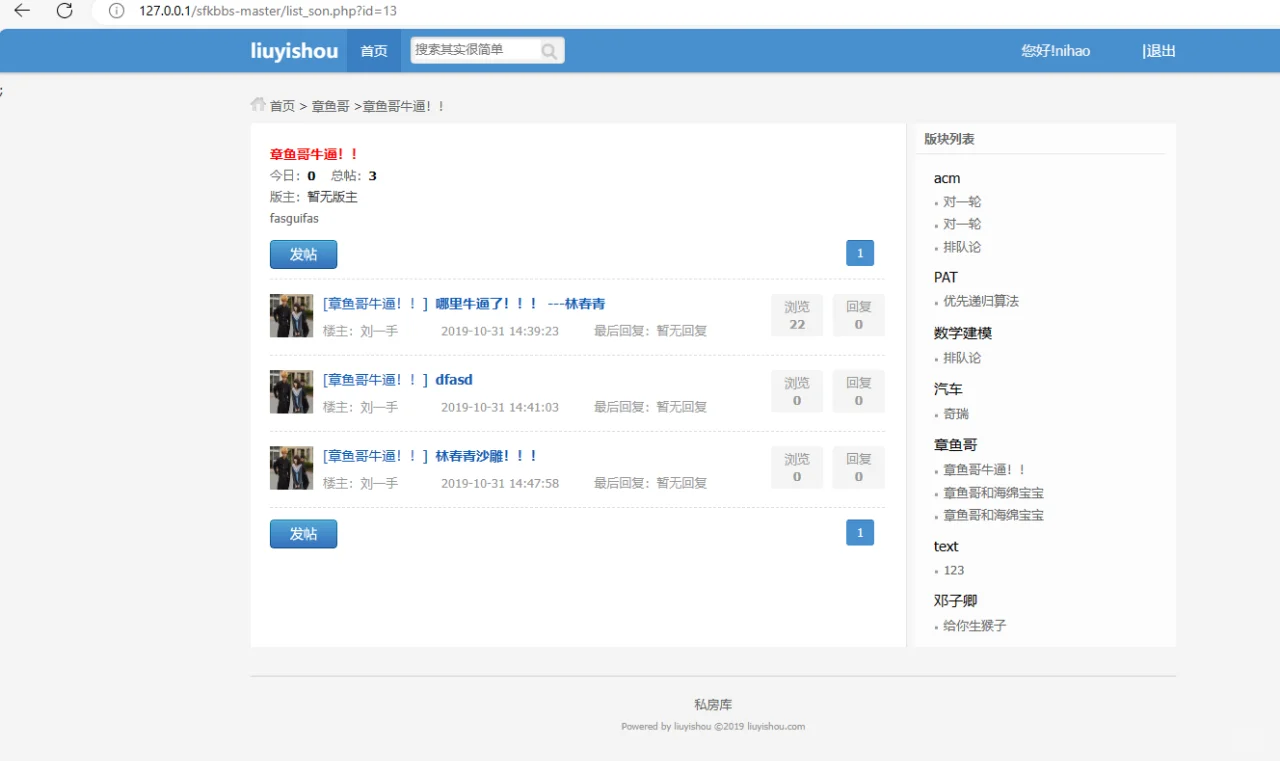Click the first poster's avatar thumbnail
Image resolution: width=1280 pixels, height=761 pixels.
click(290, 315)
